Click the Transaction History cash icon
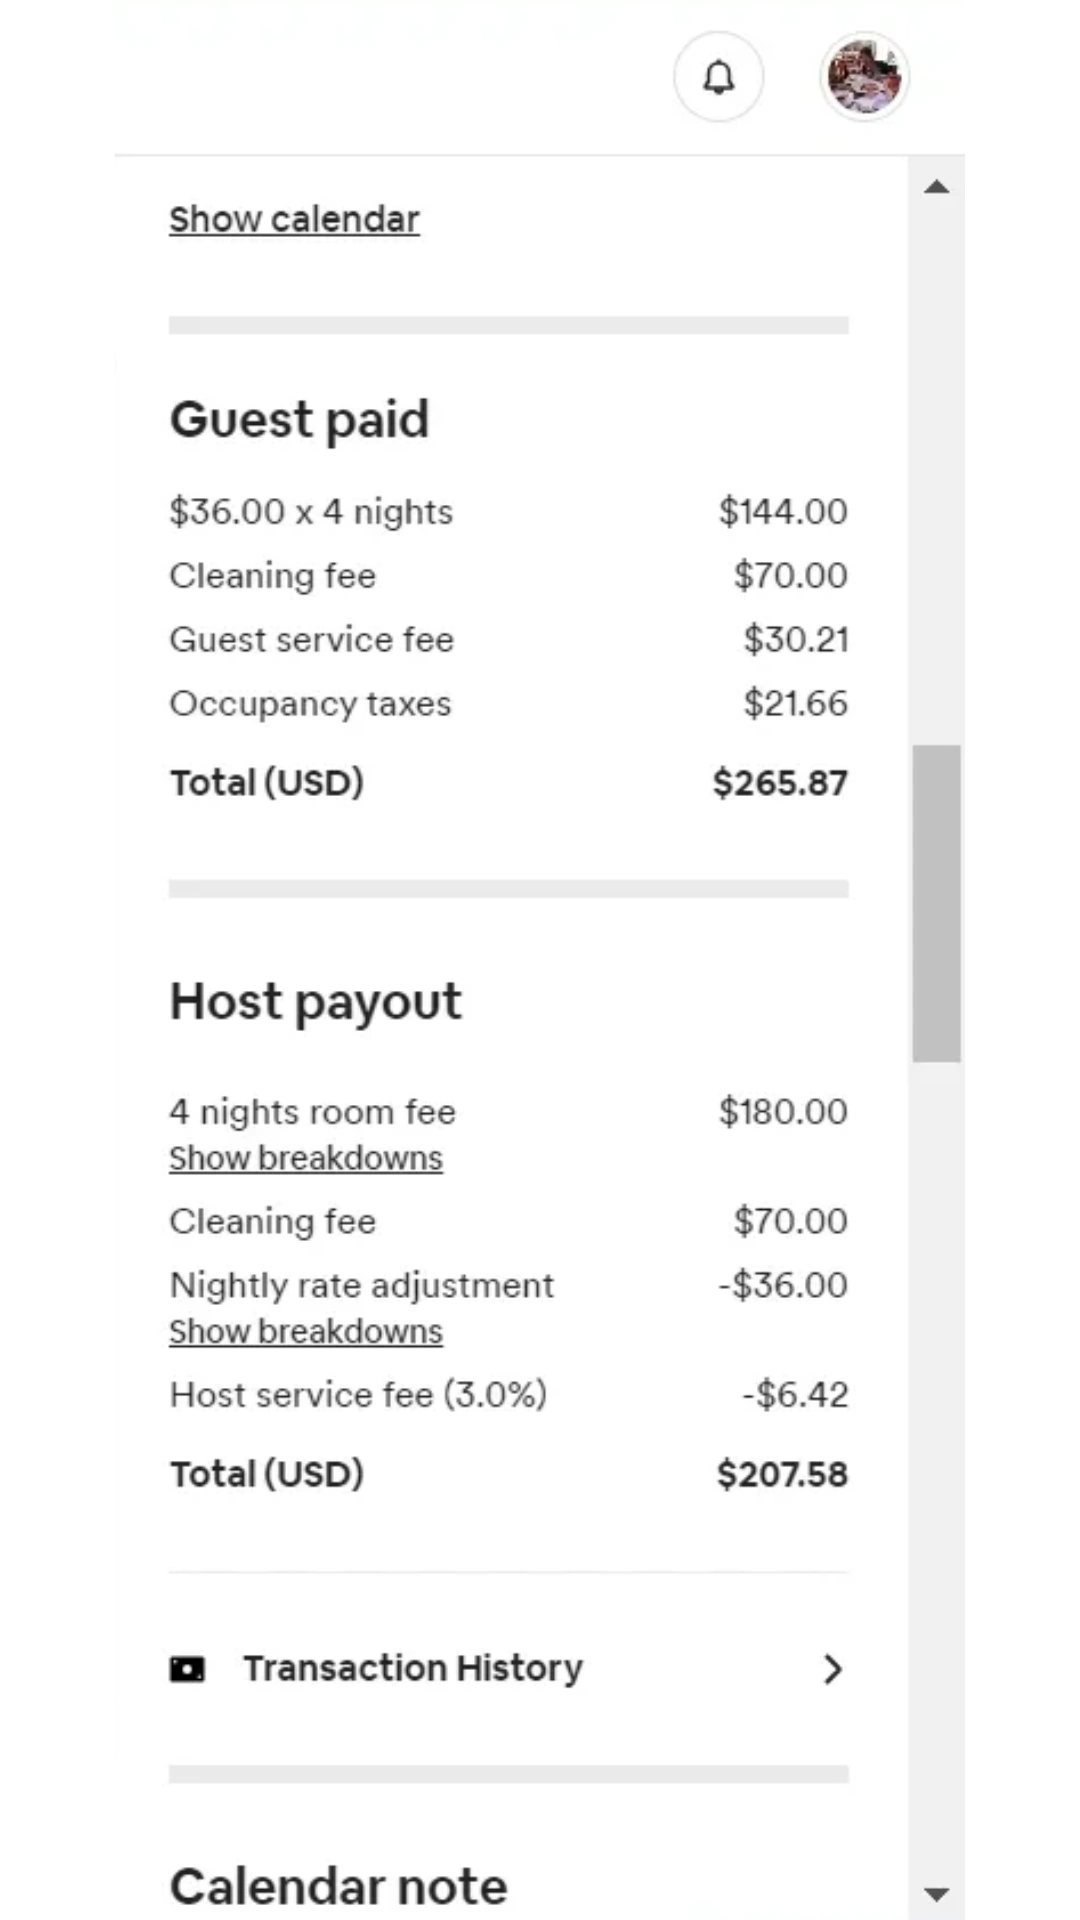The image size is (1080, 1920). (x=187, y=1669)
